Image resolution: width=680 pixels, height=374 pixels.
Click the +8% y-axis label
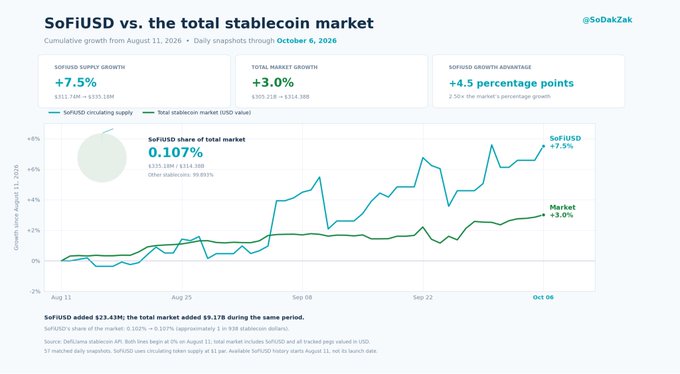point(33,139)
